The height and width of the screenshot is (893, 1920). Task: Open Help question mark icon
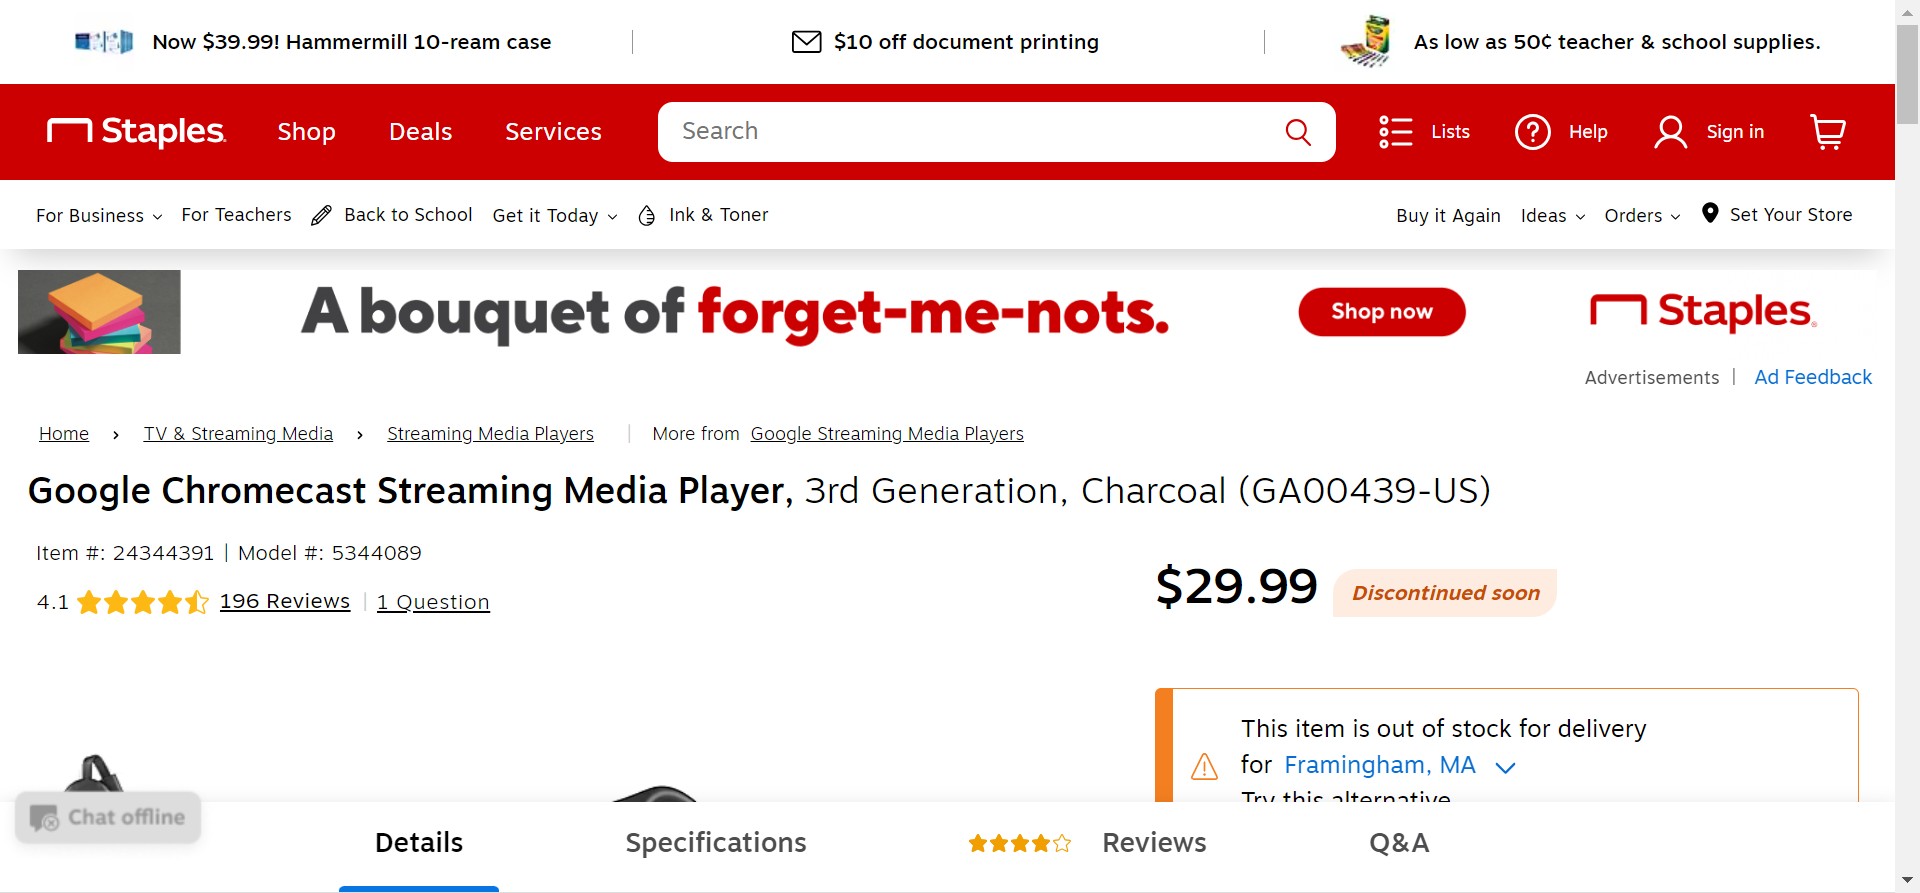1533,132
